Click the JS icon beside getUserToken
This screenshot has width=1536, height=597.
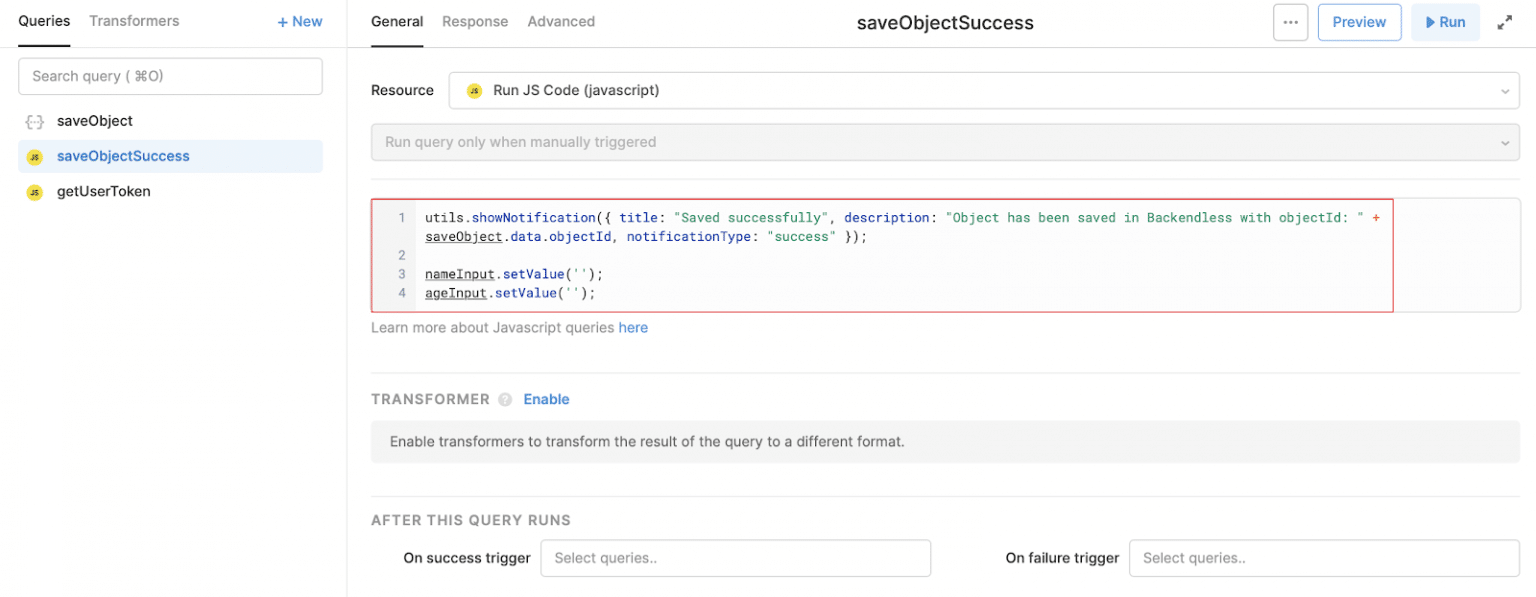click(x=37, y=191)
